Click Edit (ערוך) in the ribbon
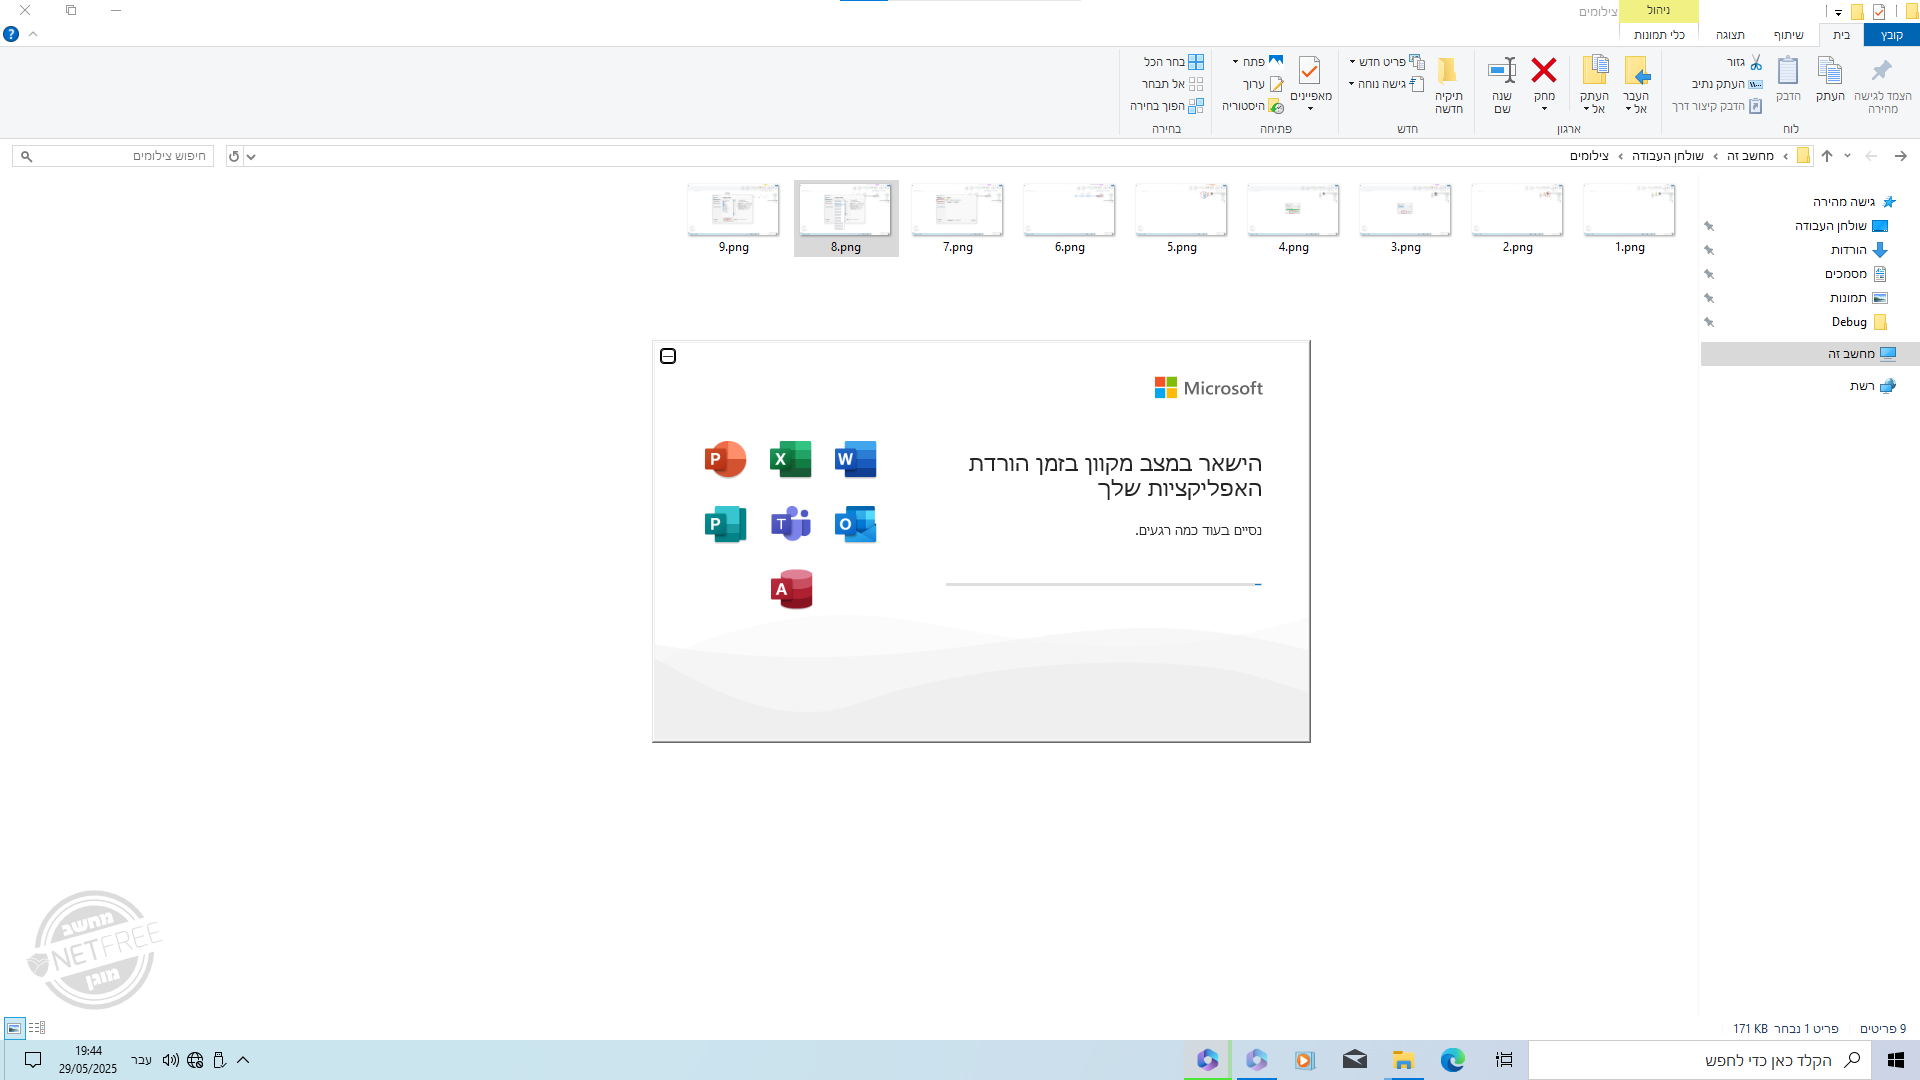The width and height of the screenshot is (1920, 1080). coord(1263,84)
